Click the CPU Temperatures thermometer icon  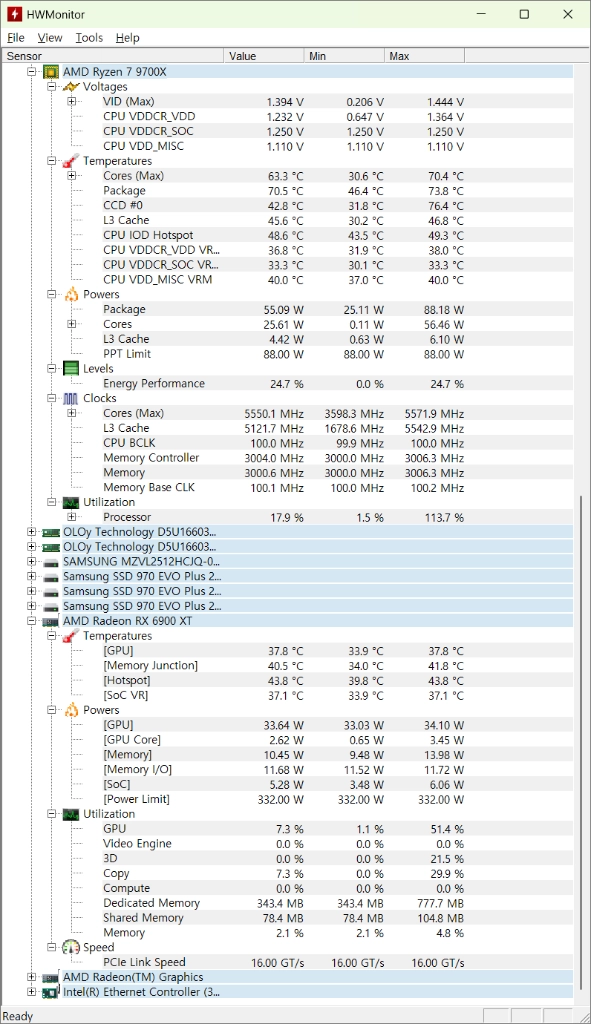click(71, 161)
